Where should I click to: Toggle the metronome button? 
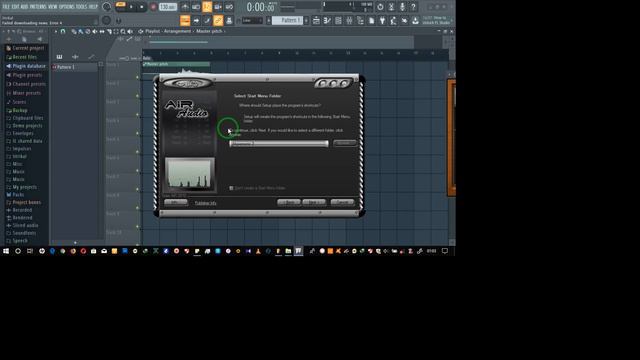[185, 7]
